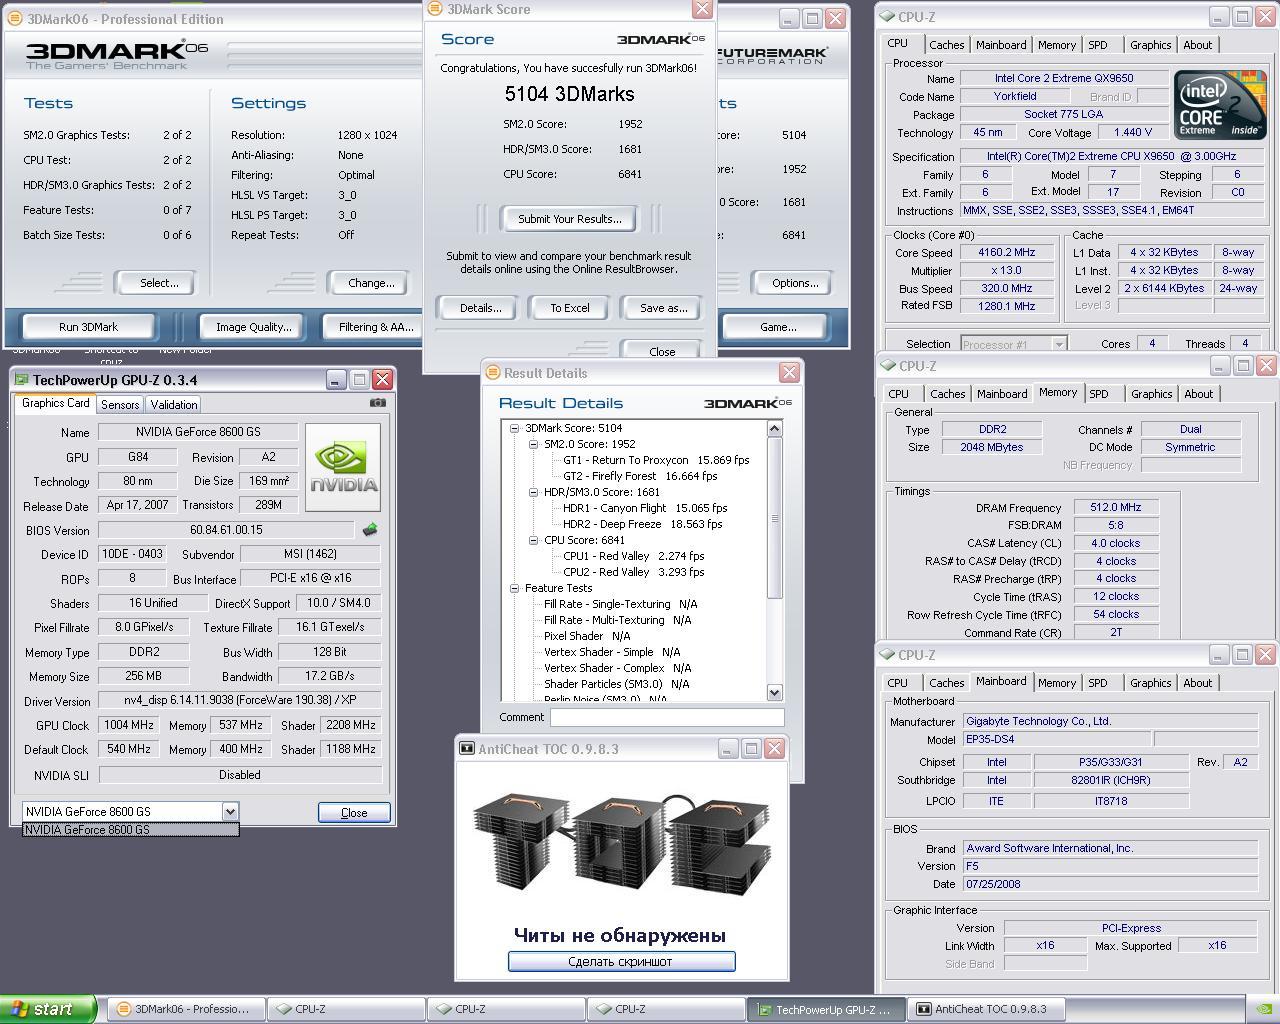This screenshot has width=1280, height=1024.
Task: Click the Сделать скриншот button
Action: click(x=621, y=962)
